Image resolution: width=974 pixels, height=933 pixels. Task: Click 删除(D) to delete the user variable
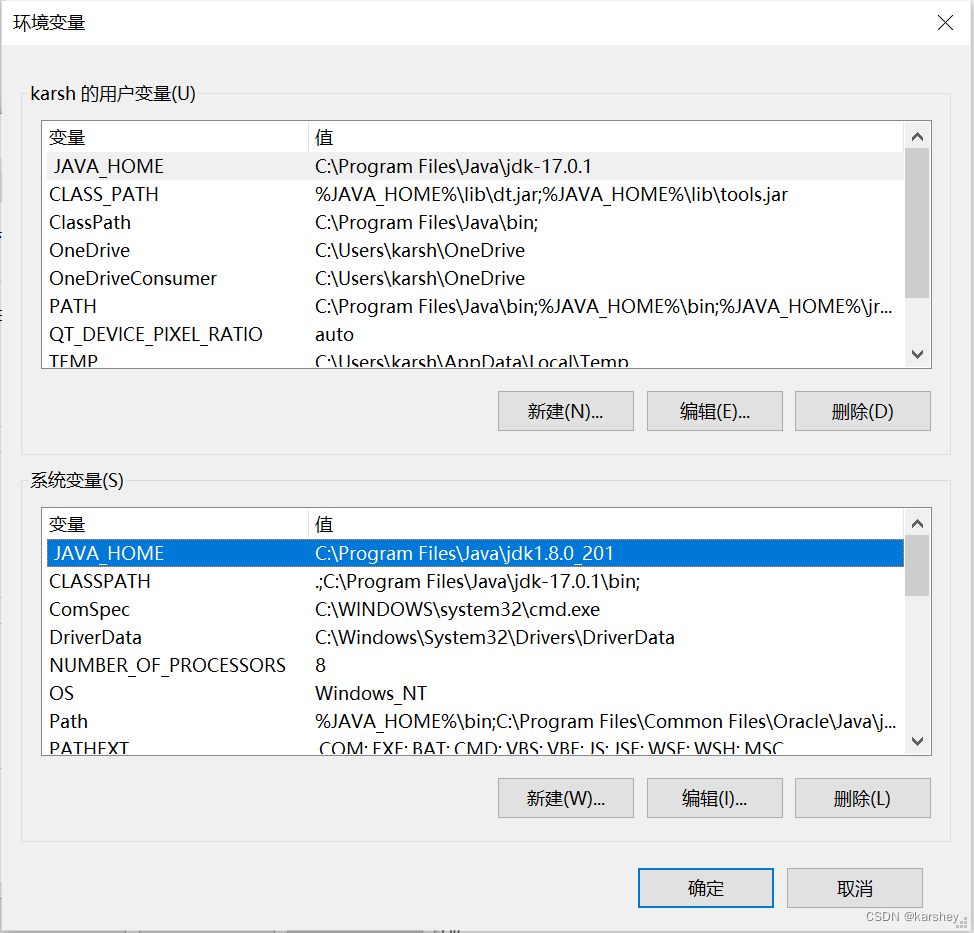click(x=862, y=411)
